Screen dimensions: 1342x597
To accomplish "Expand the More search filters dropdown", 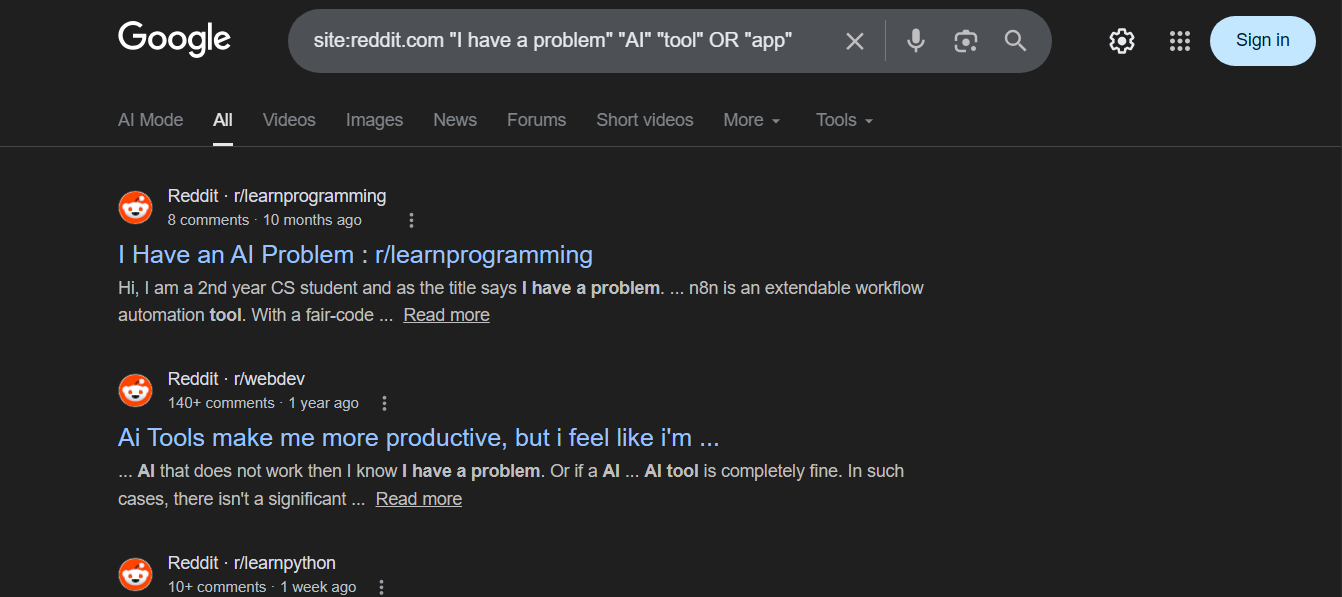I will [x=752, y=120].
